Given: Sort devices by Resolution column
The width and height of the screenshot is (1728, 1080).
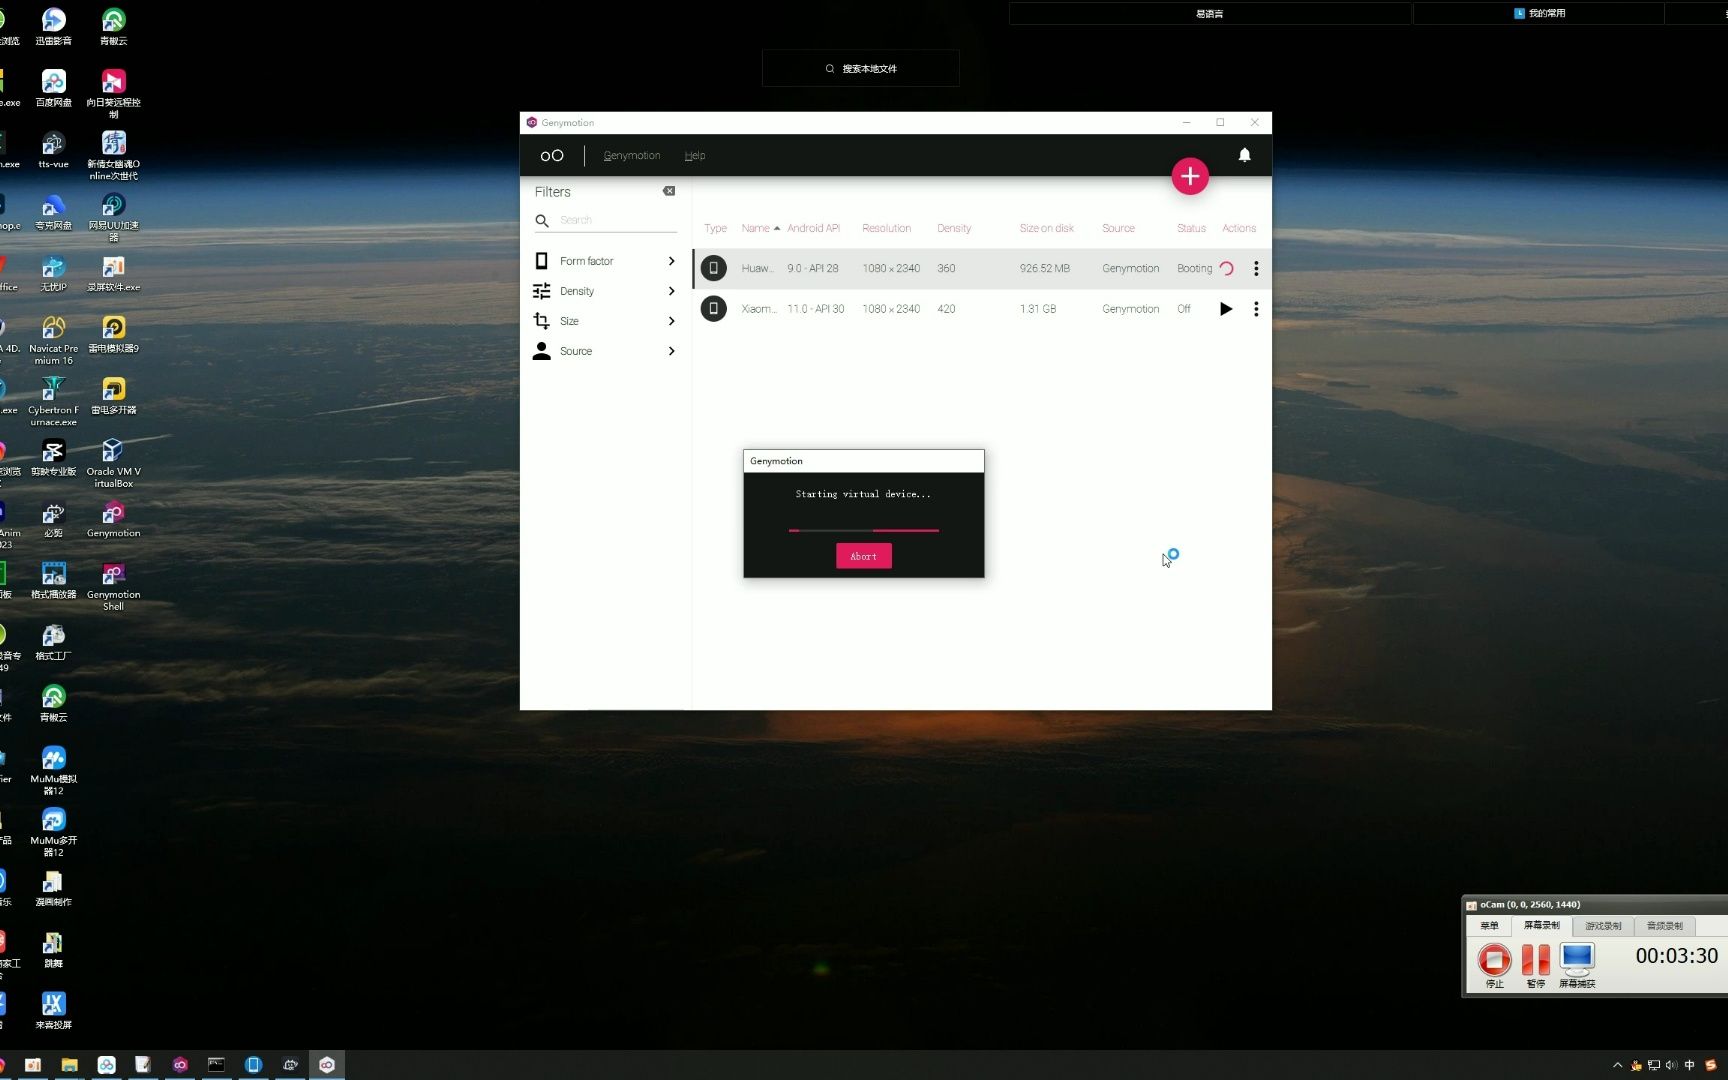Looking at the screenshot, I should pos(886,228).
